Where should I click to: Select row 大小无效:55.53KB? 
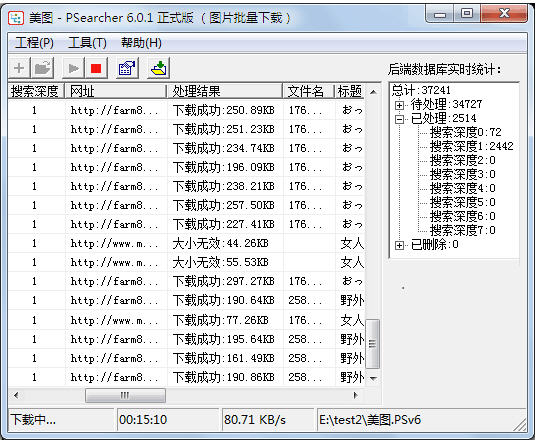[187, 263]
